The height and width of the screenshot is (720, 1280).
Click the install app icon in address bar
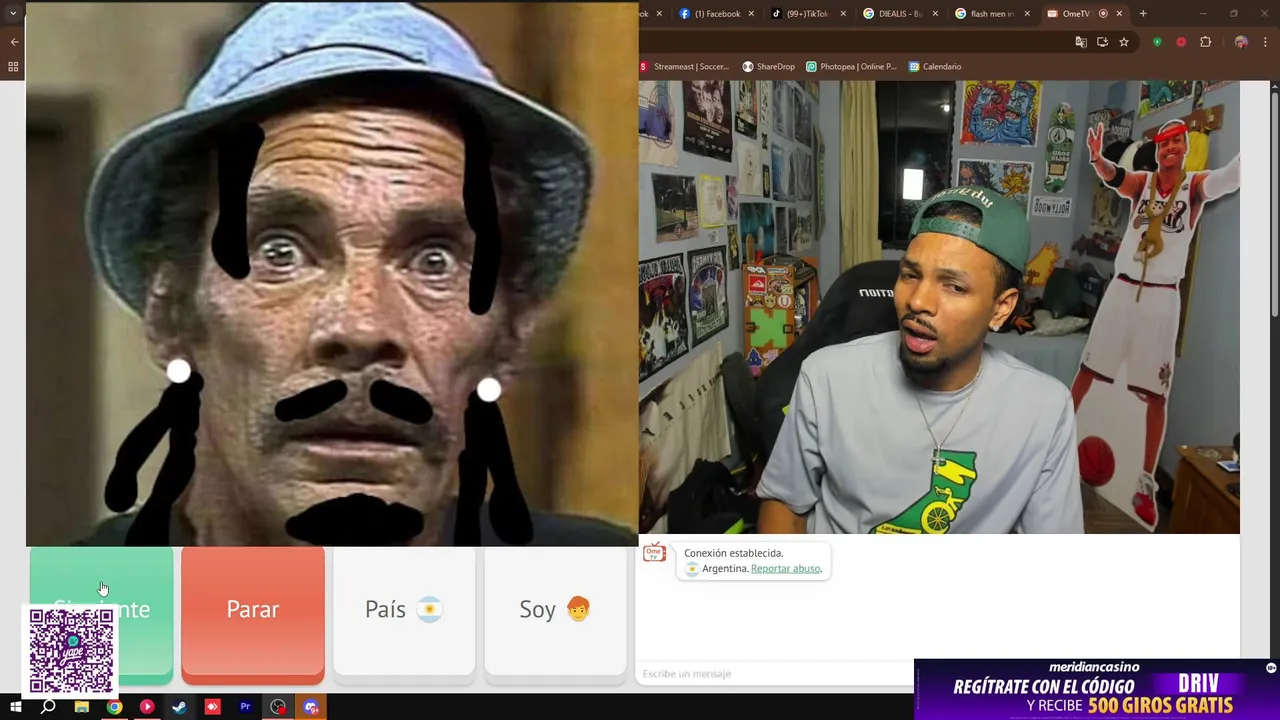coord(1102,42)
